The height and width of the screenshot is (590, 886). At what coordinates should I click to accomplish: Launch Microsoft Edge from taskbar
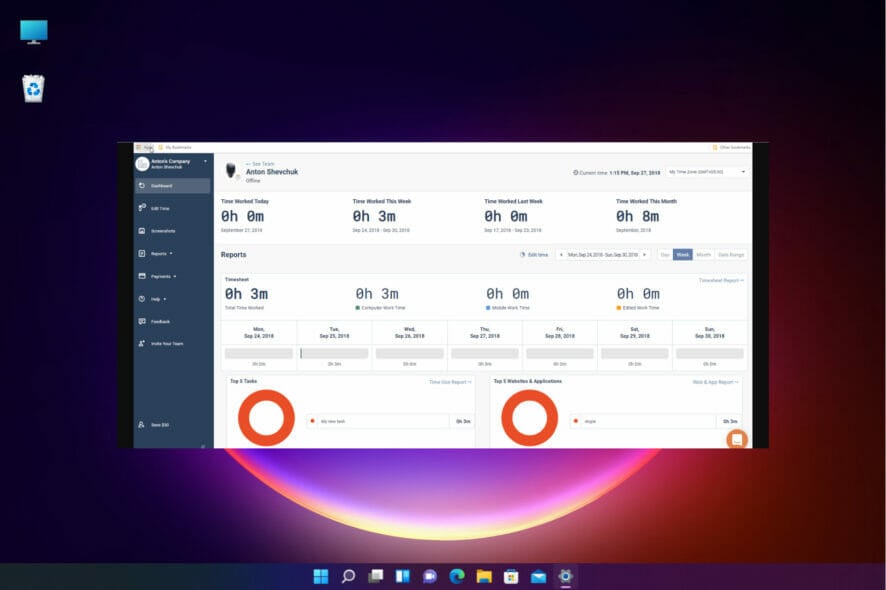click(x=457, y=576)
